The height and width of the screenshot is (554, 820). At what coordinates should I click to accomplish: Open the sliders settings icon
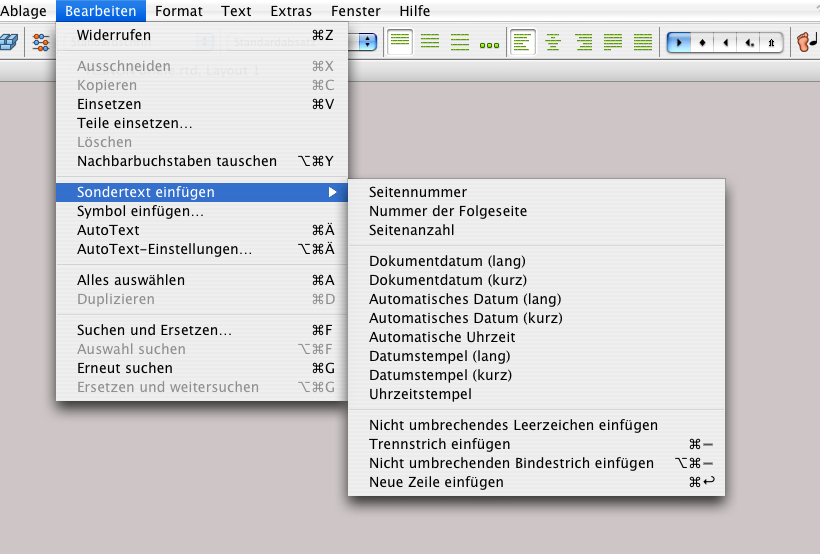(x=41, y=42)
